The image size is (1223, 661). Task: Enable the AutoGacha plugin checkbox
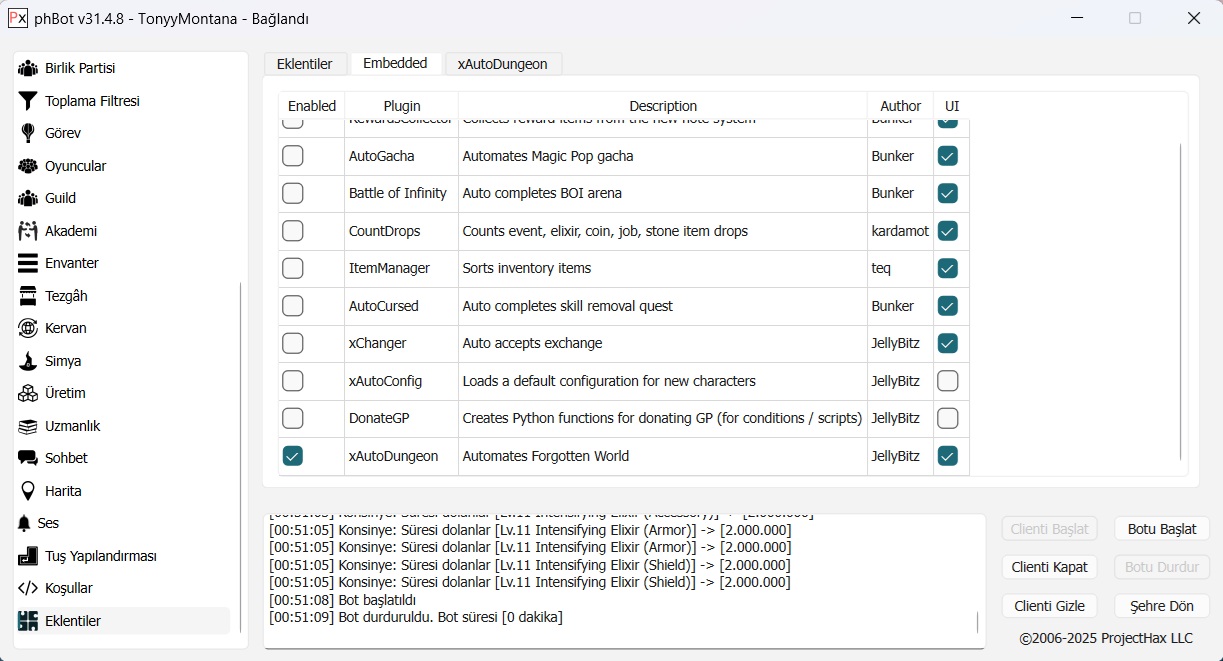[x=292, y=156]
